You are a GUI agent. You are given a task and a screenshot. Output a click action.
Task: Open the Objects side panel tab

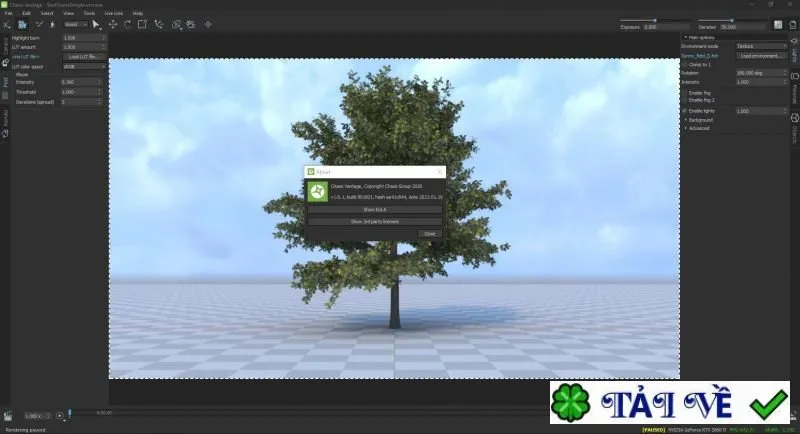tap(794, 128)
